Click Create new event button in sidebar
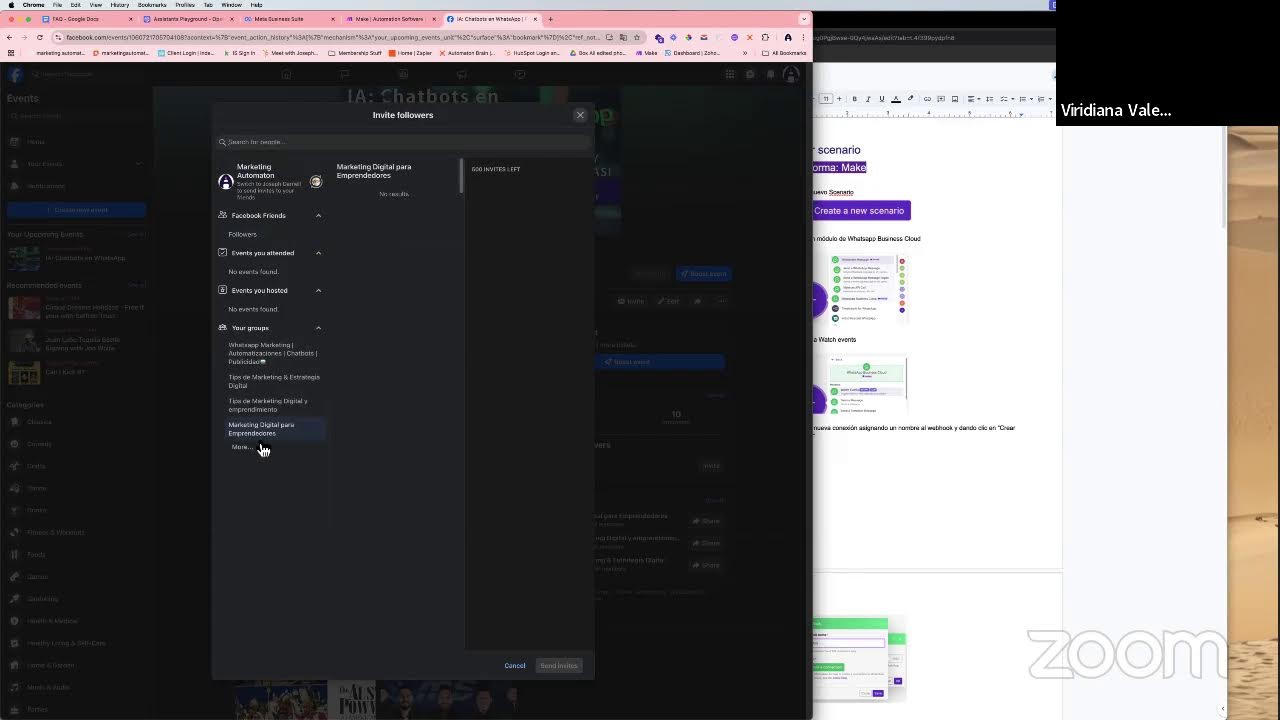Screen dimensions: 1280x720 pos(77,210)
